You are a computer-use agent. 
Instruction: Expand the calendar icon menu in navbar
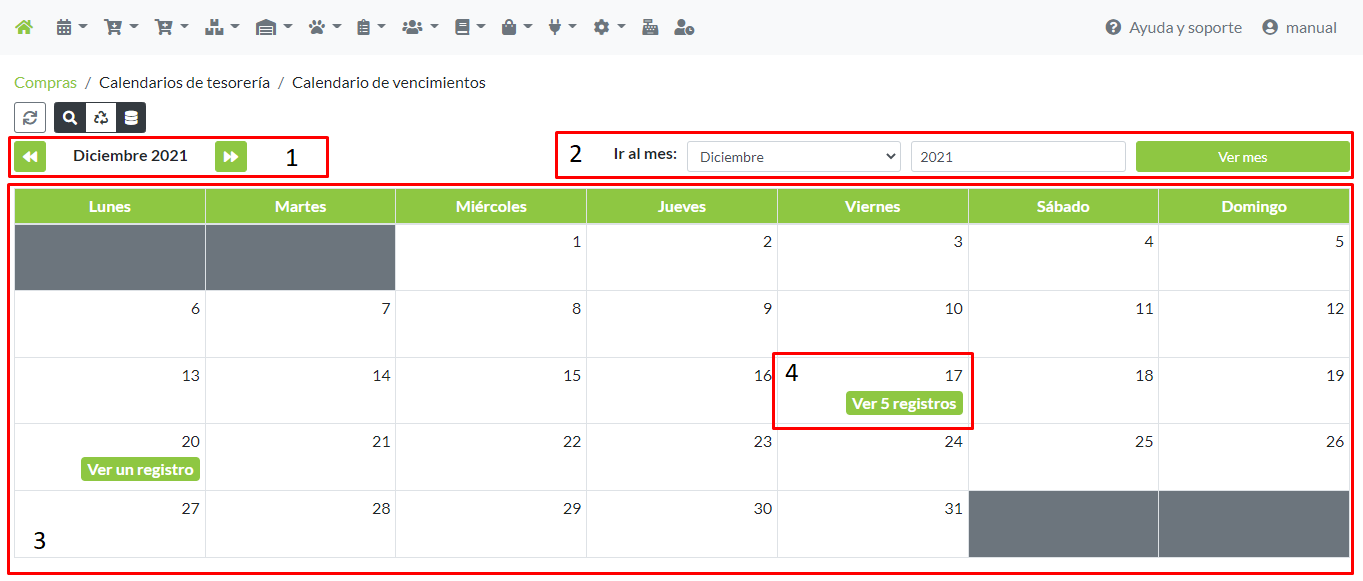click(71, 27)
